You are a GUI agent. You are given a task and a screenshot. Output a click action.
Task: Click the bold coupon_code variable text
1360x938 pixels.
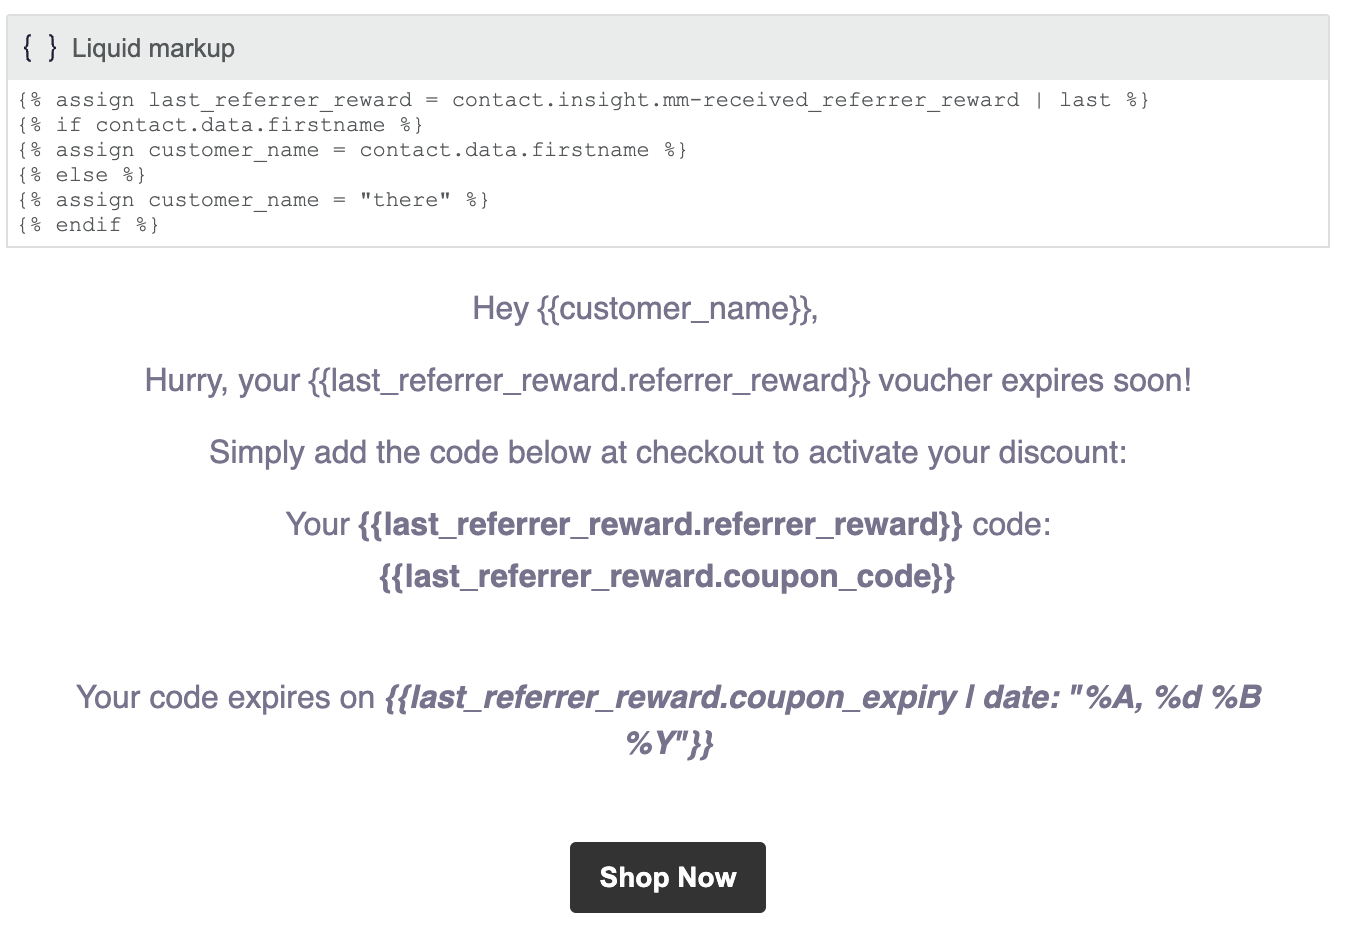(667, 576)
